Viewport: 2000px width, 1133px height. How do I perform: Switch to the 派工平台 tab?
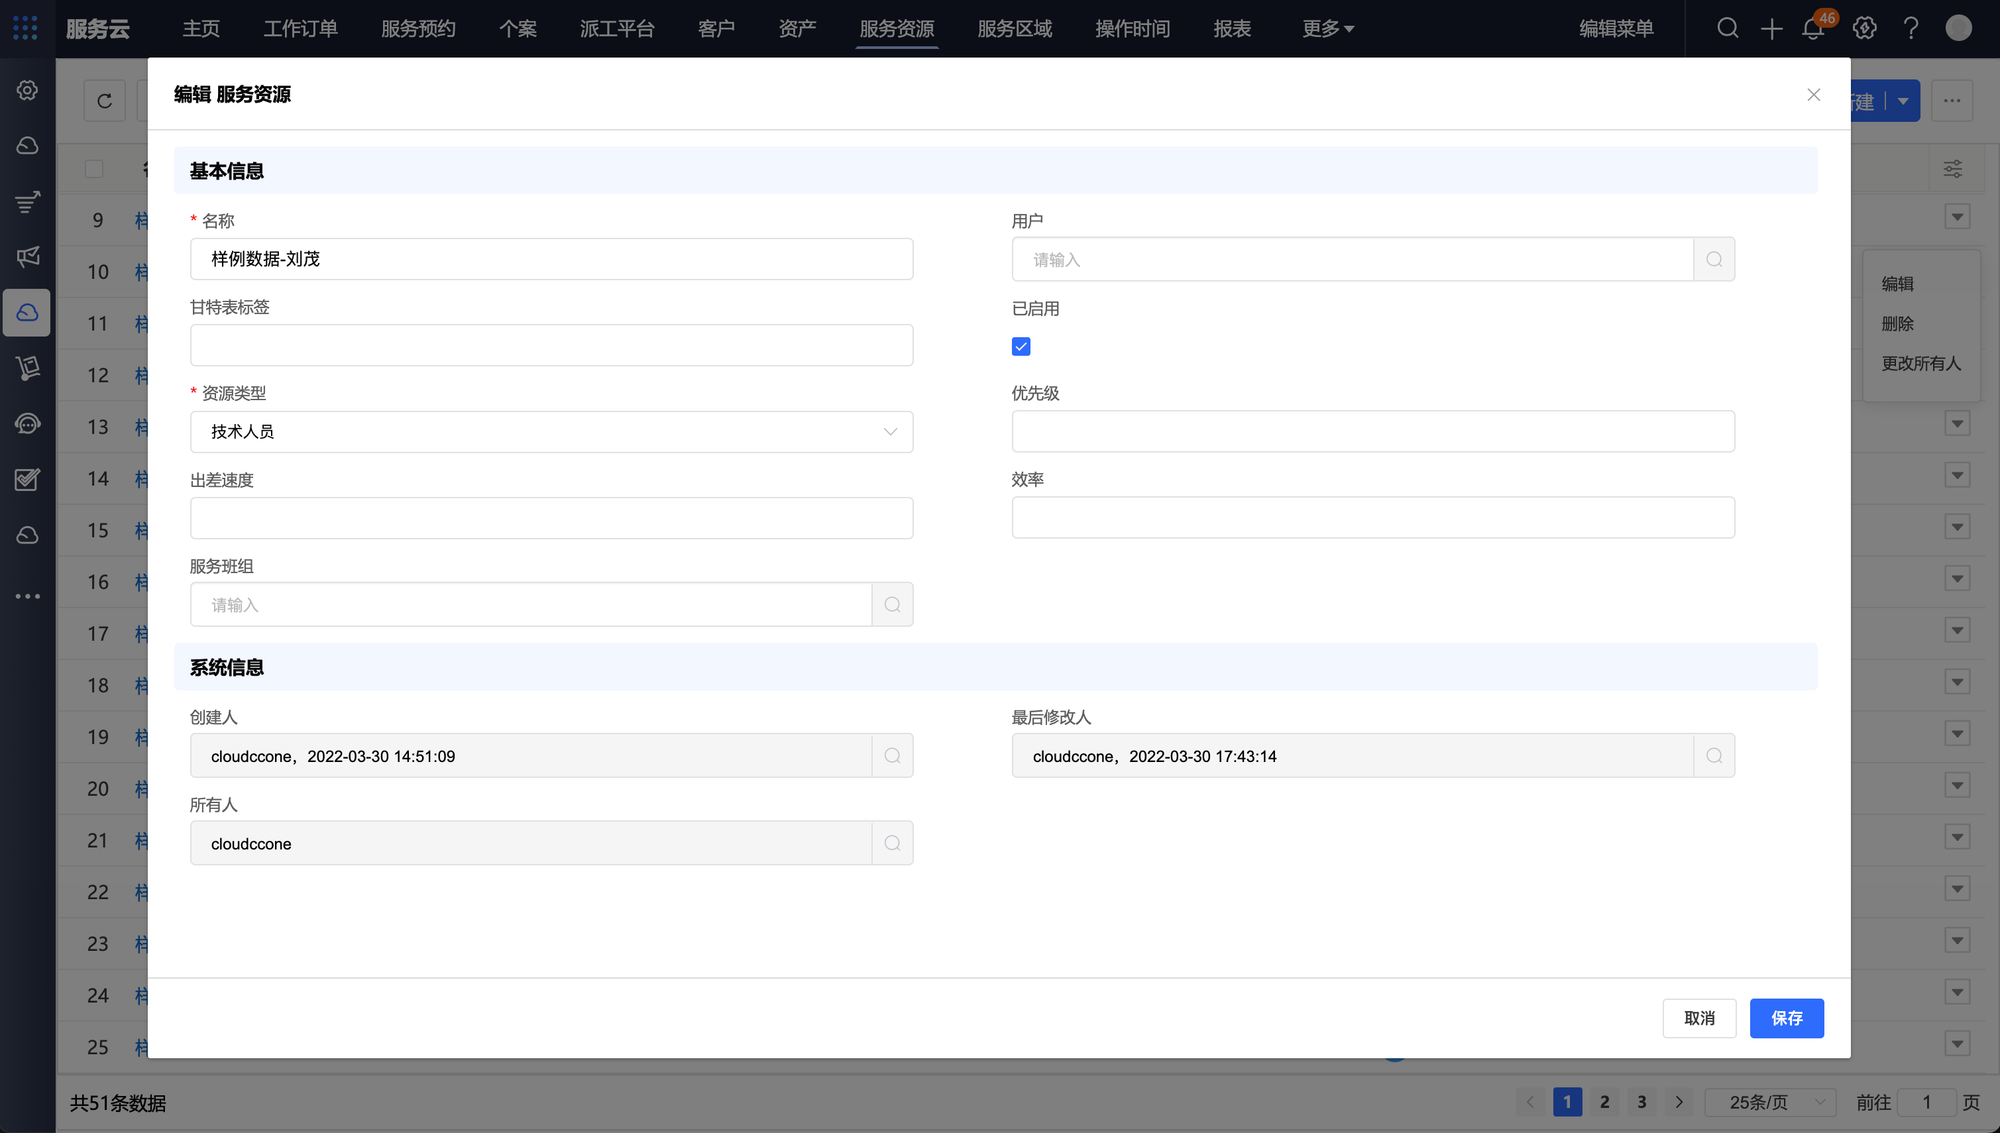point(617,29)
